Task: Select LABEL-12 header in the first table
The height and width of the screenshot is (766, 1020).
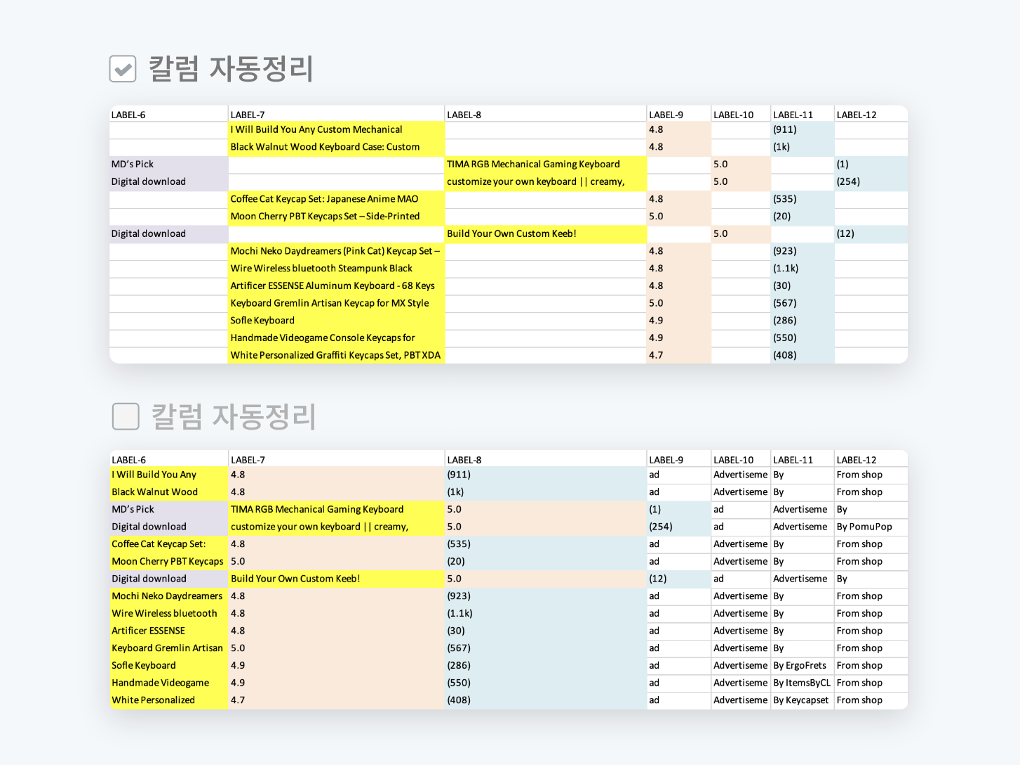Action: [x=870, y=114]
